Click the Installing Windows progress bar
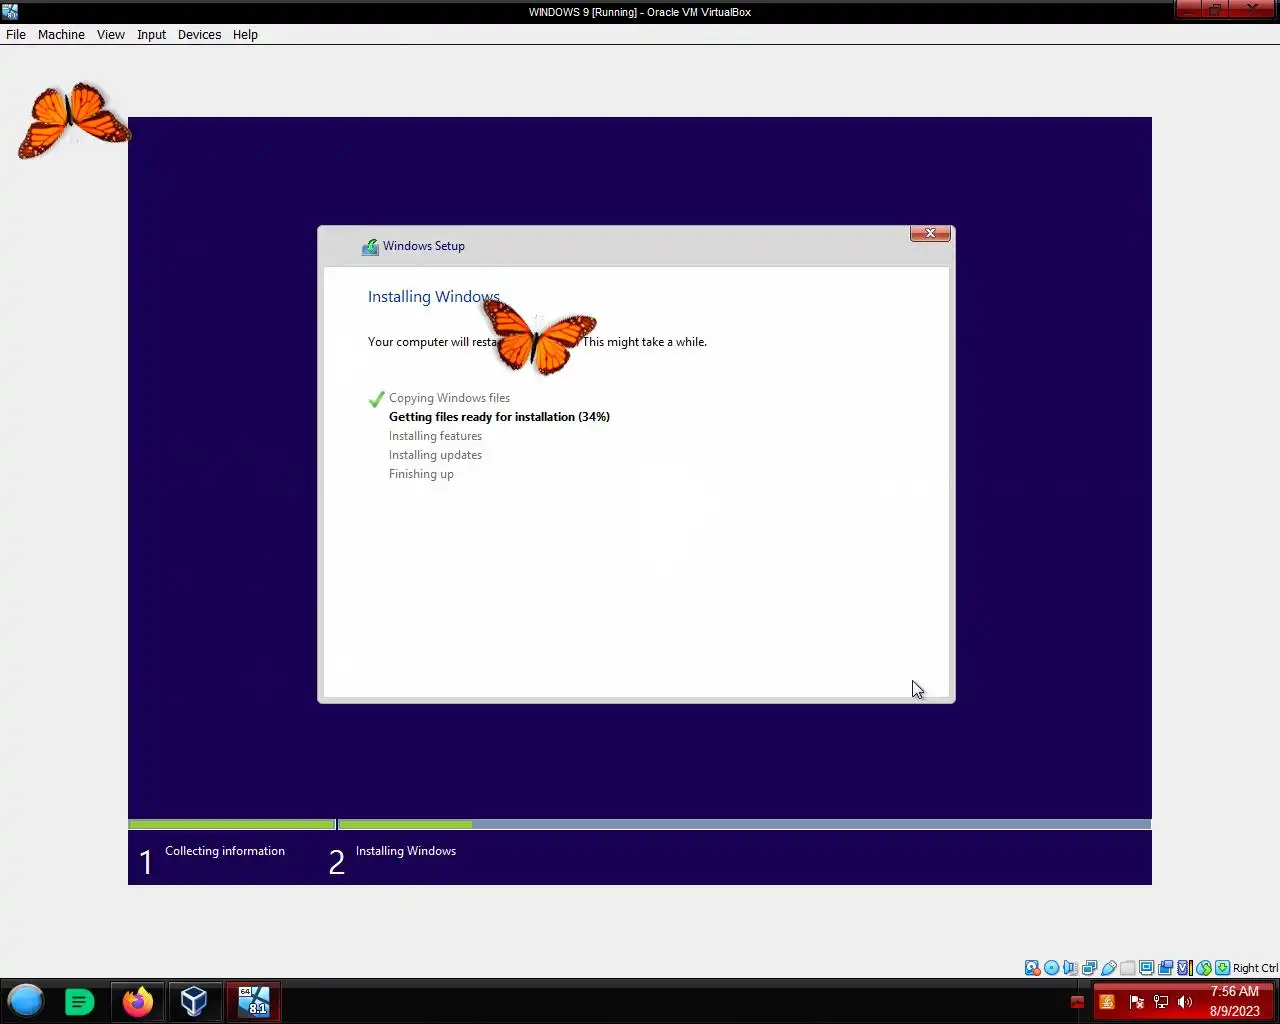The width and height of the screenshot is (1280, 1024). 745,825
